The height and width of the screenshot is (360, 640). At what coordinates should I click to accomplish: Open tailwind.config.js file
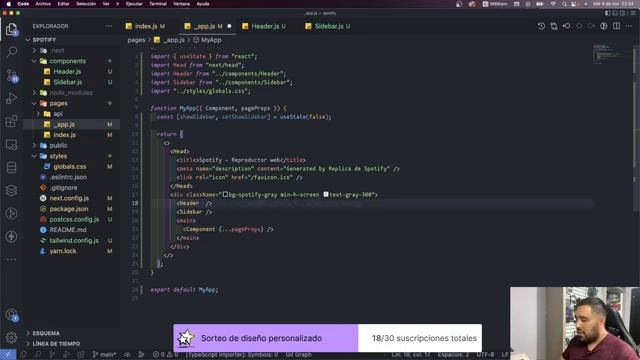(74, 240)
